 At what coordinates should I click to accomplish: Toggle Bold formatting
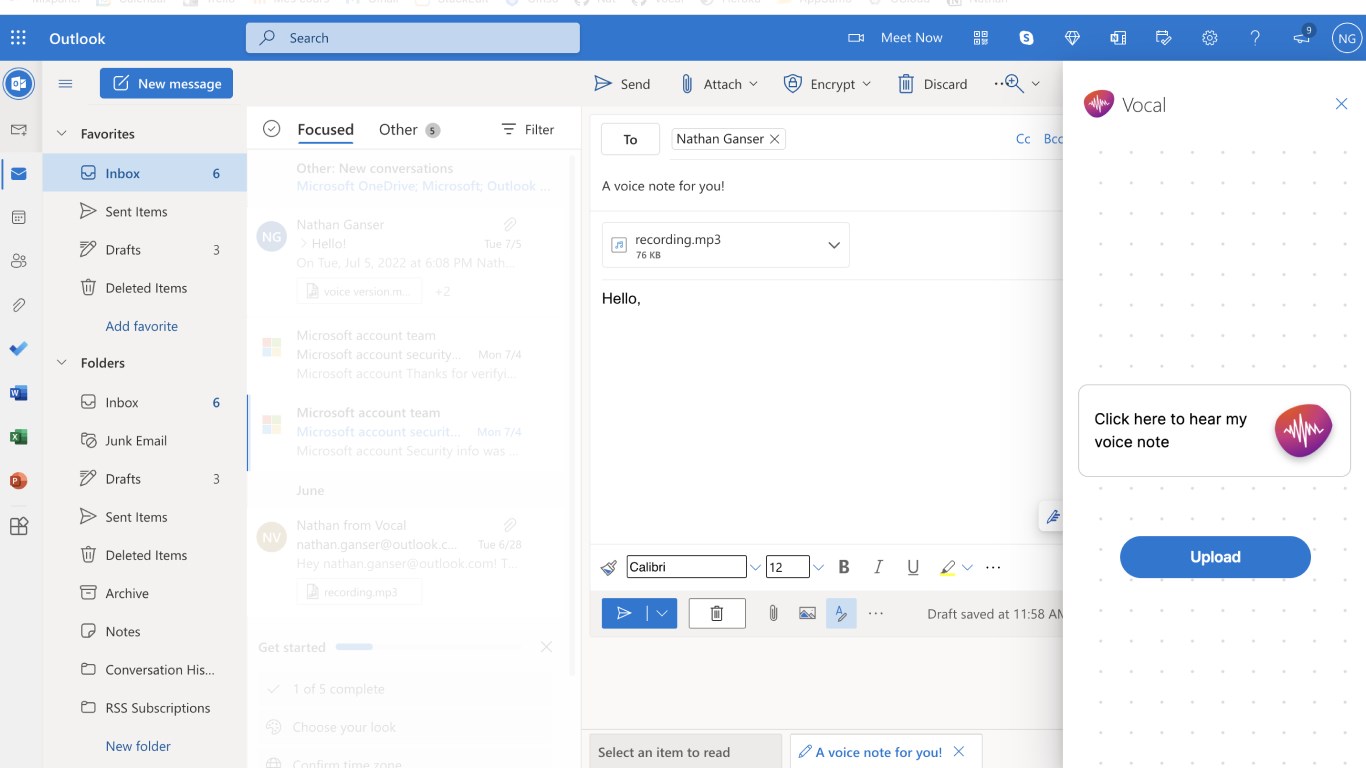[x=844, y=567]
